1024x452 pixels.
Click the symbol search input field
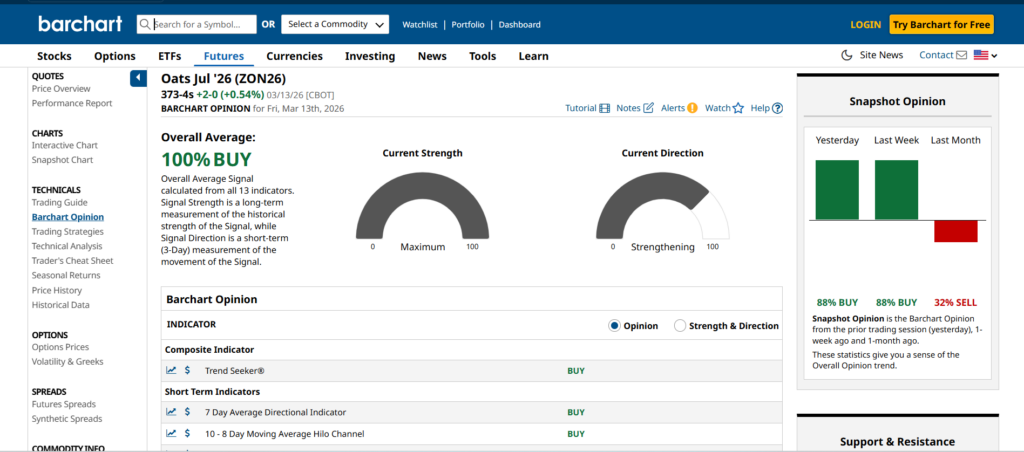[x=204, y=24]
